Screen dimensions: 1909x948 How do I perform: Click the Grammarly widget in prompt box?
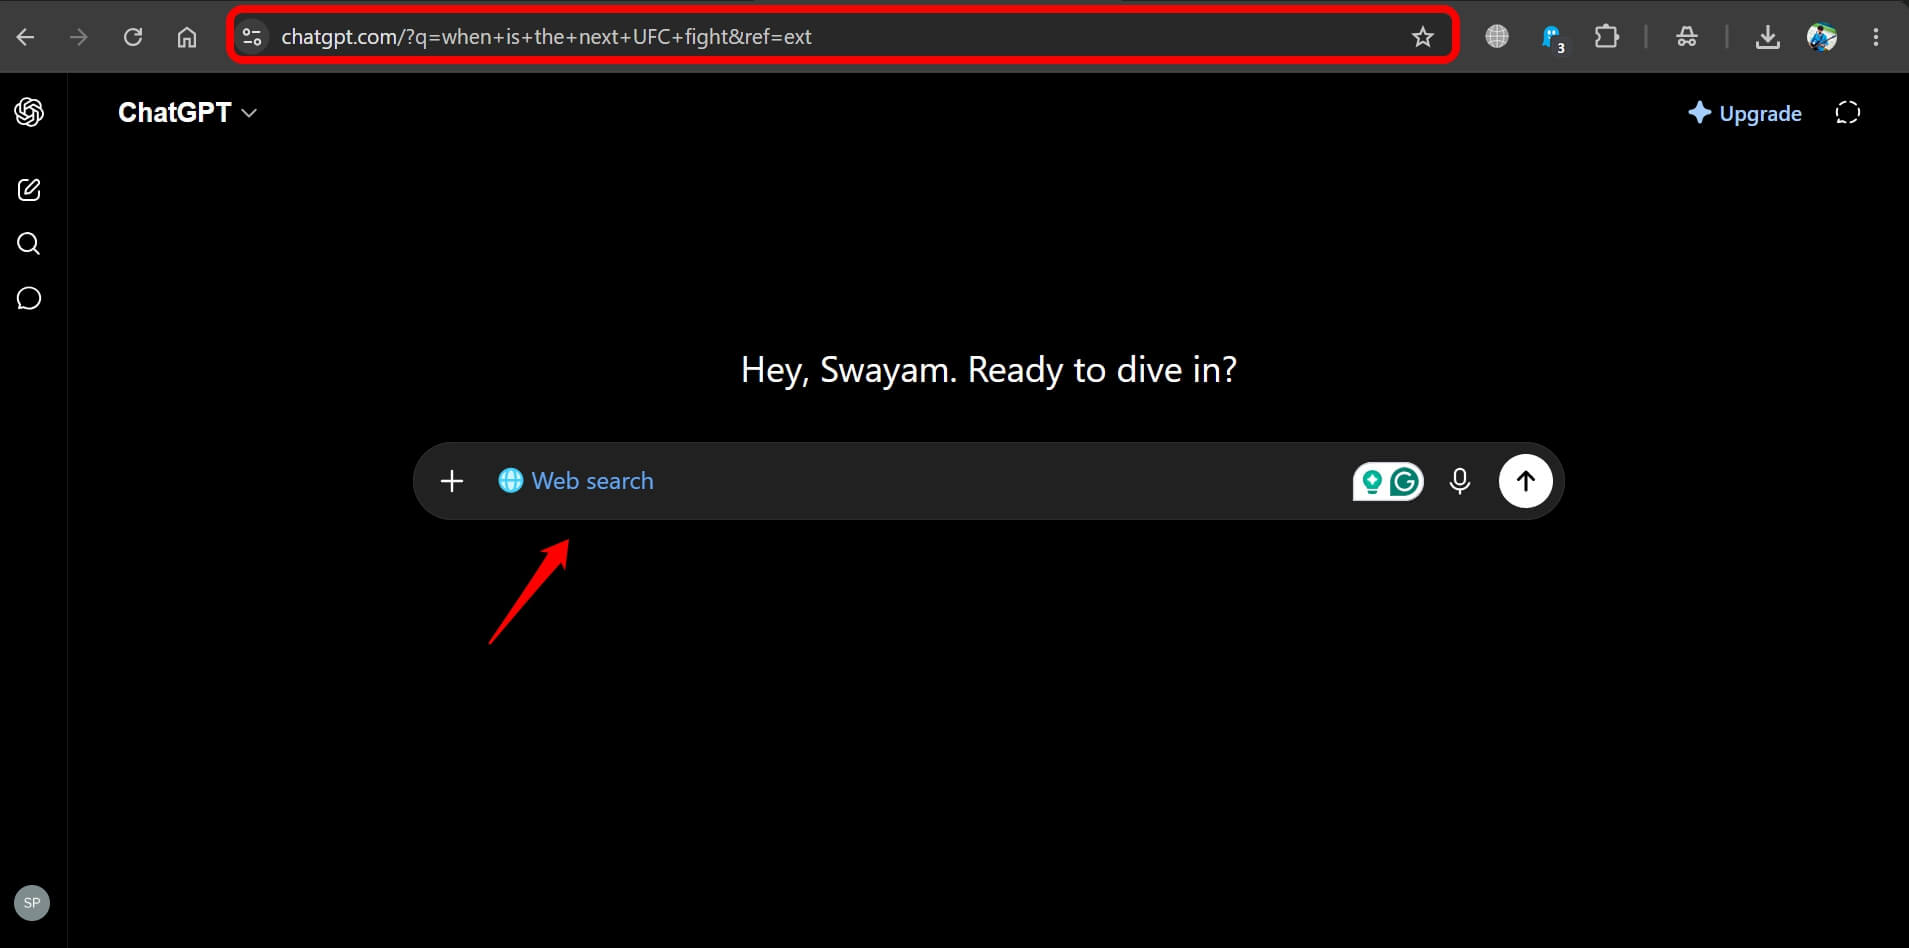tap(1388, 482)
